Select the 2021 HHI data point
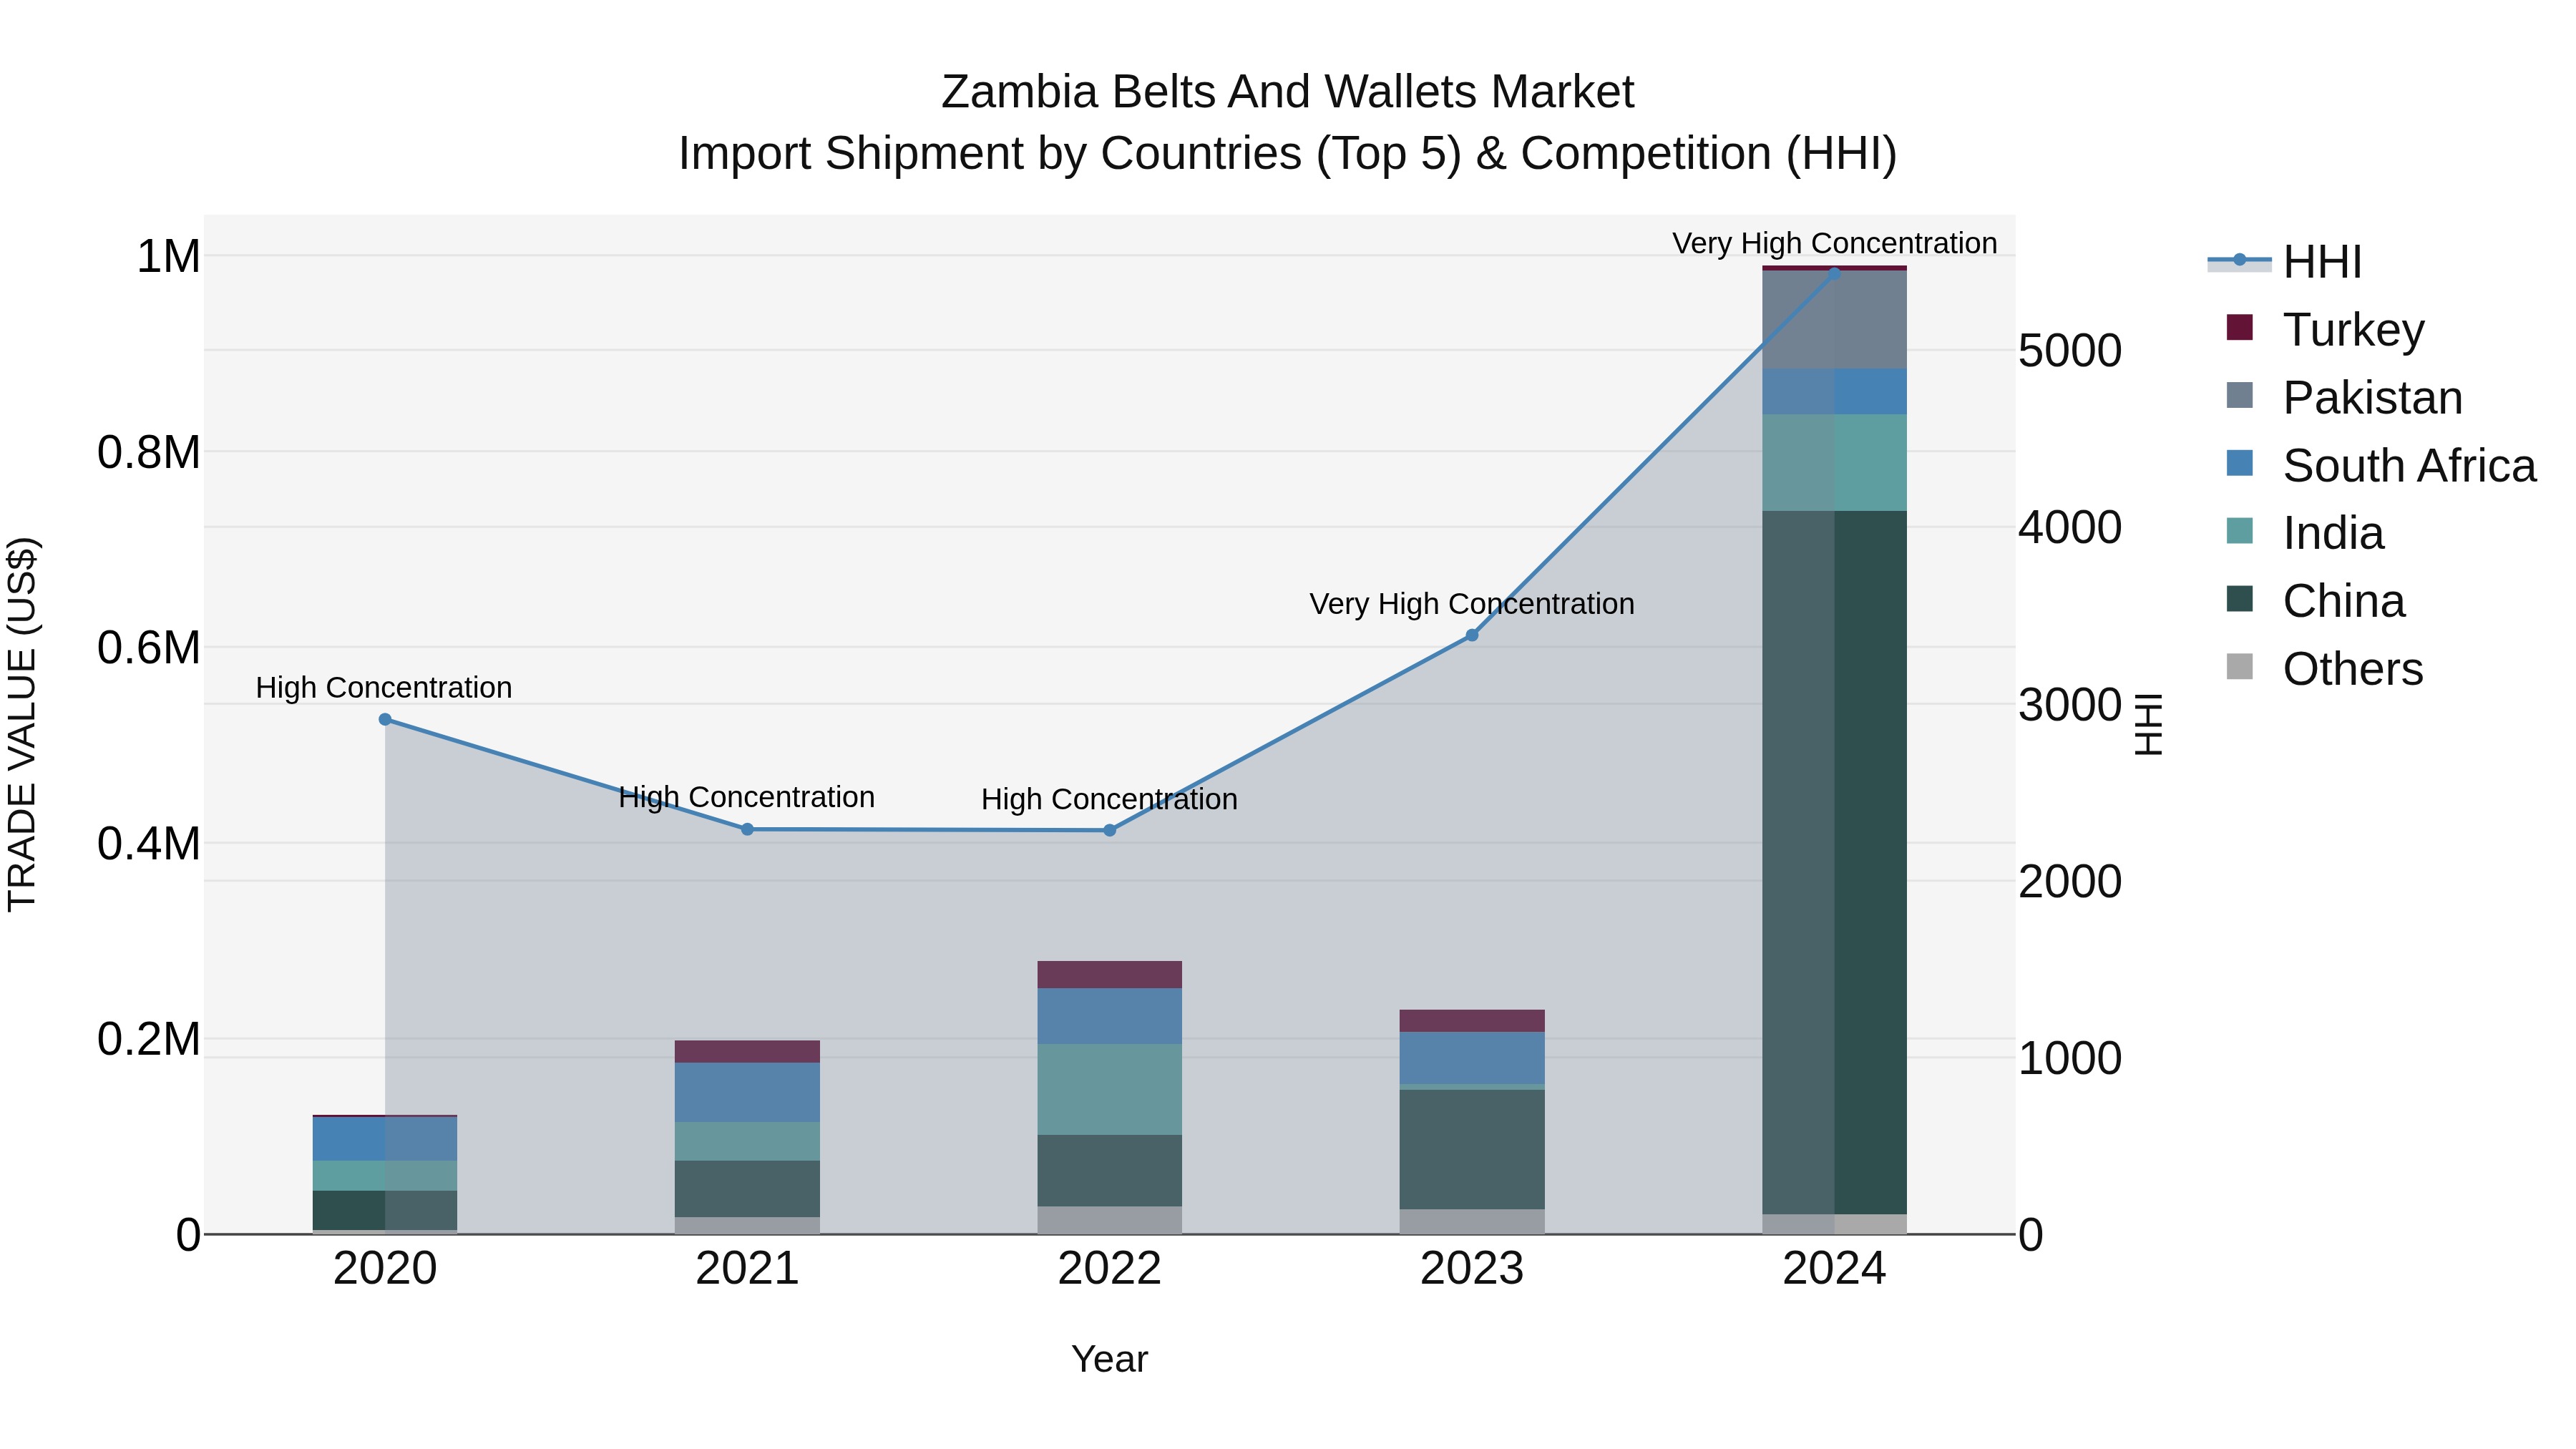This screenshot has height=1449, width=2576. 747,829
